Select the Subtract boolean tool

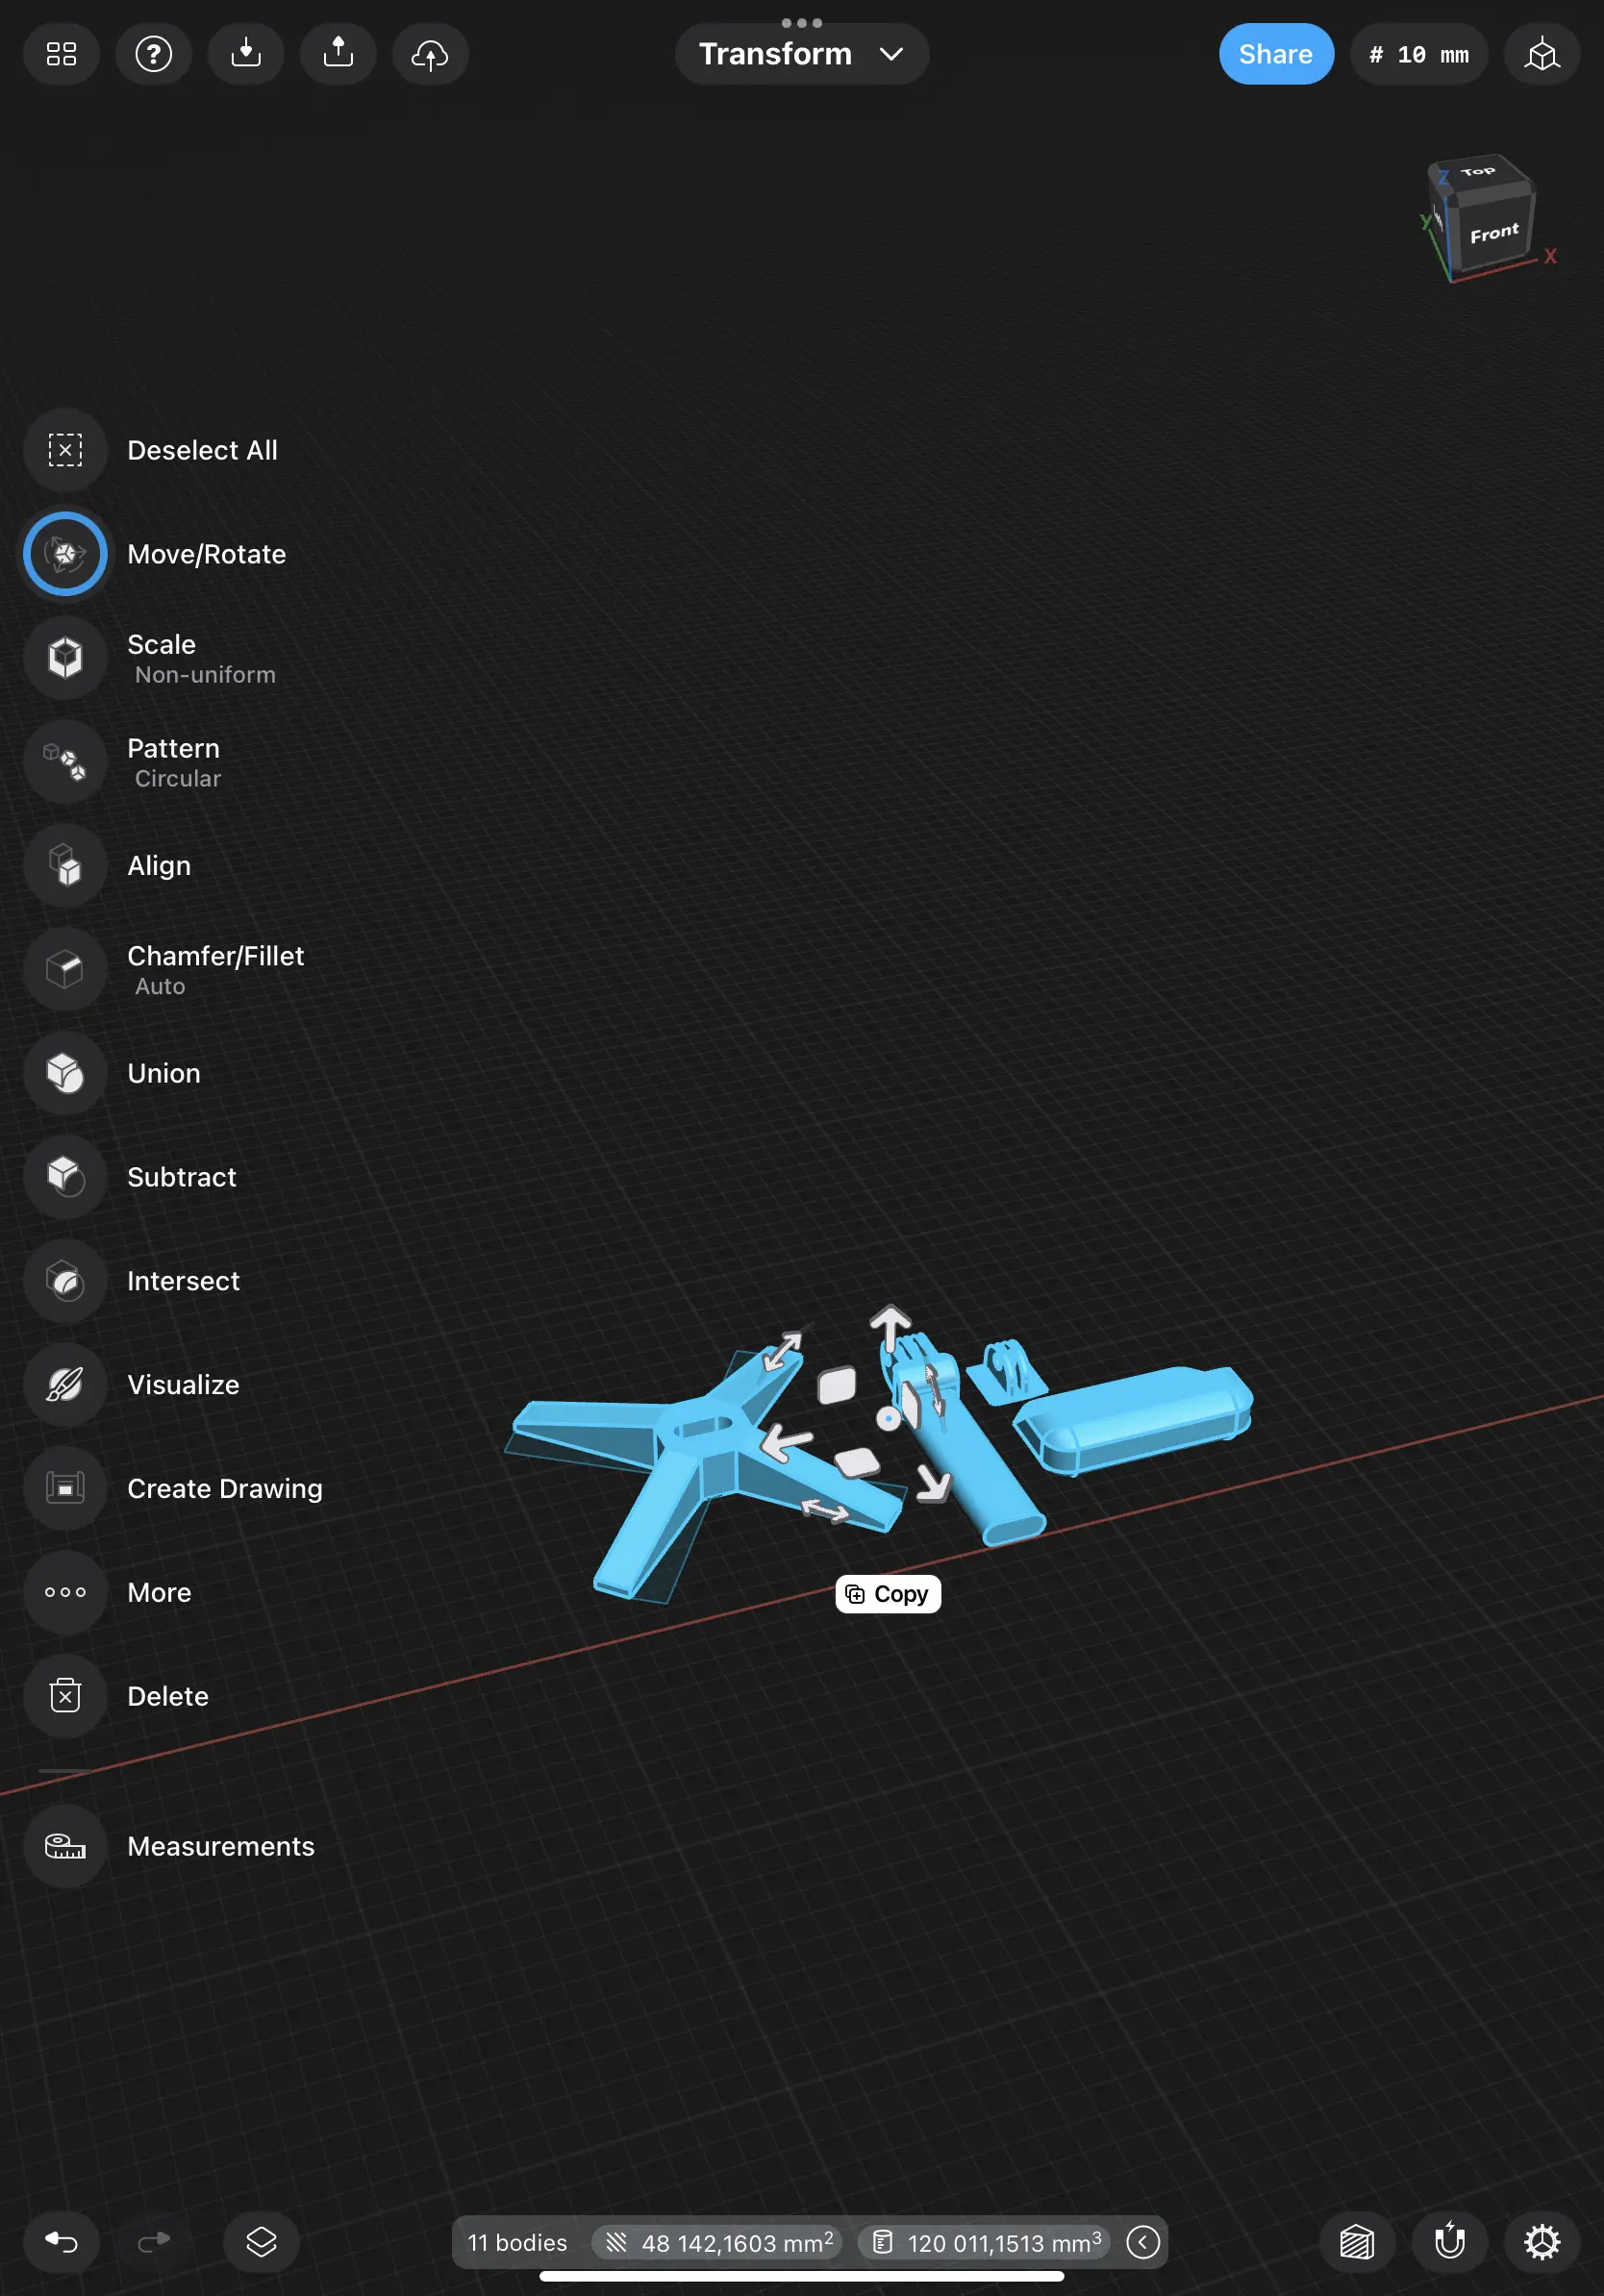click(64, 1178)
